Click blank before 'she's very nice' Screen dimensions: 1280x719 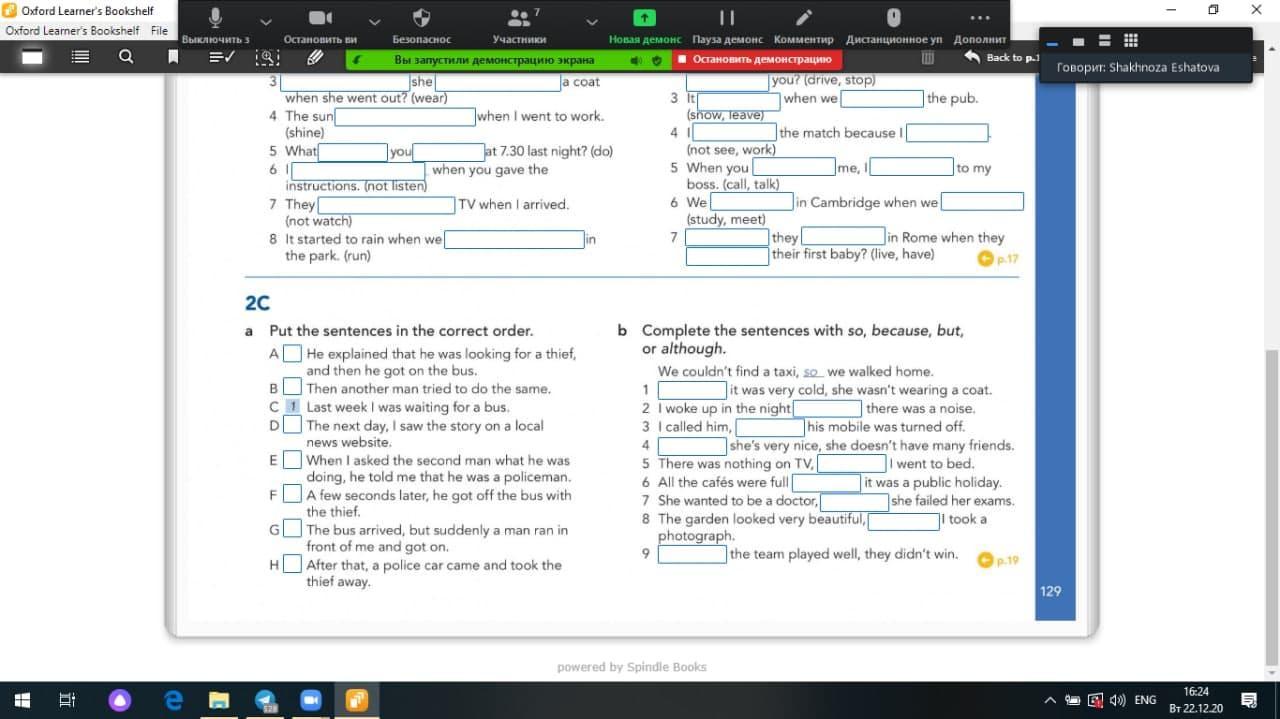tap(692, 446)
